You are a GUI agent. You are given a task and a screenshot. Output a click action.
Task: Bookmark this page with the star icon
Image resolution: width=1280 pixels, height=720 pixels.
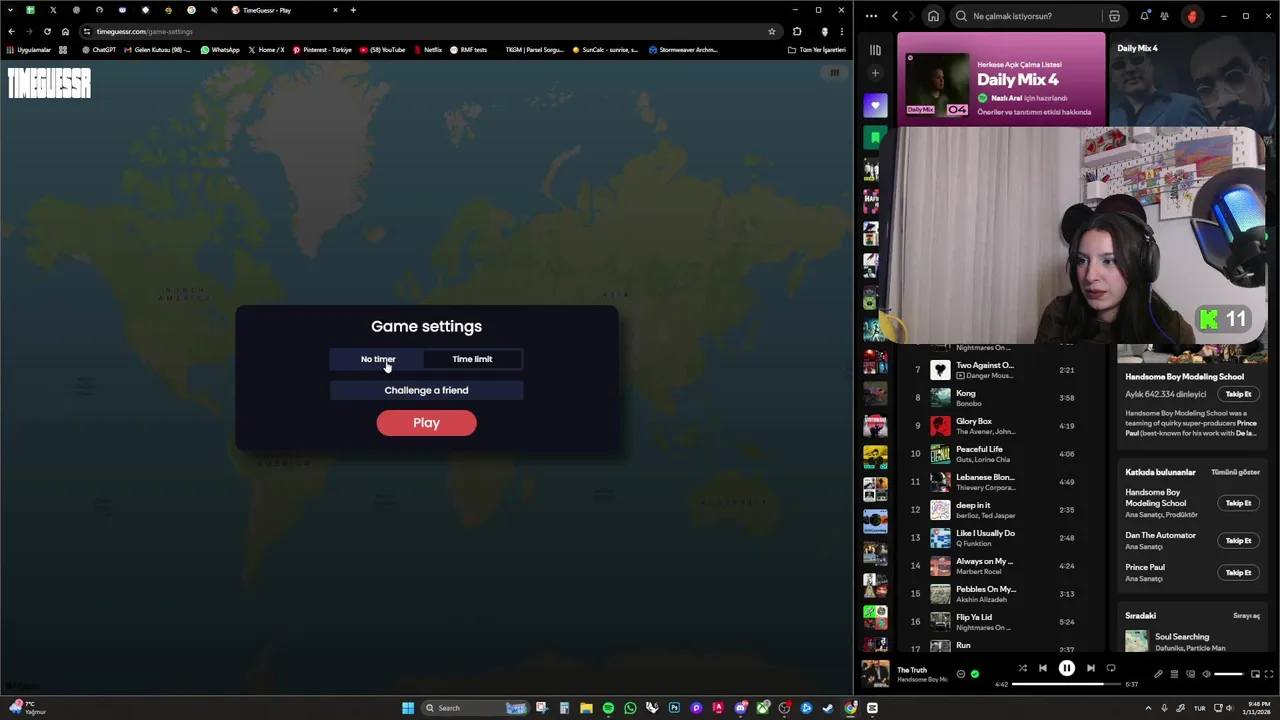(x=771, y=31)
